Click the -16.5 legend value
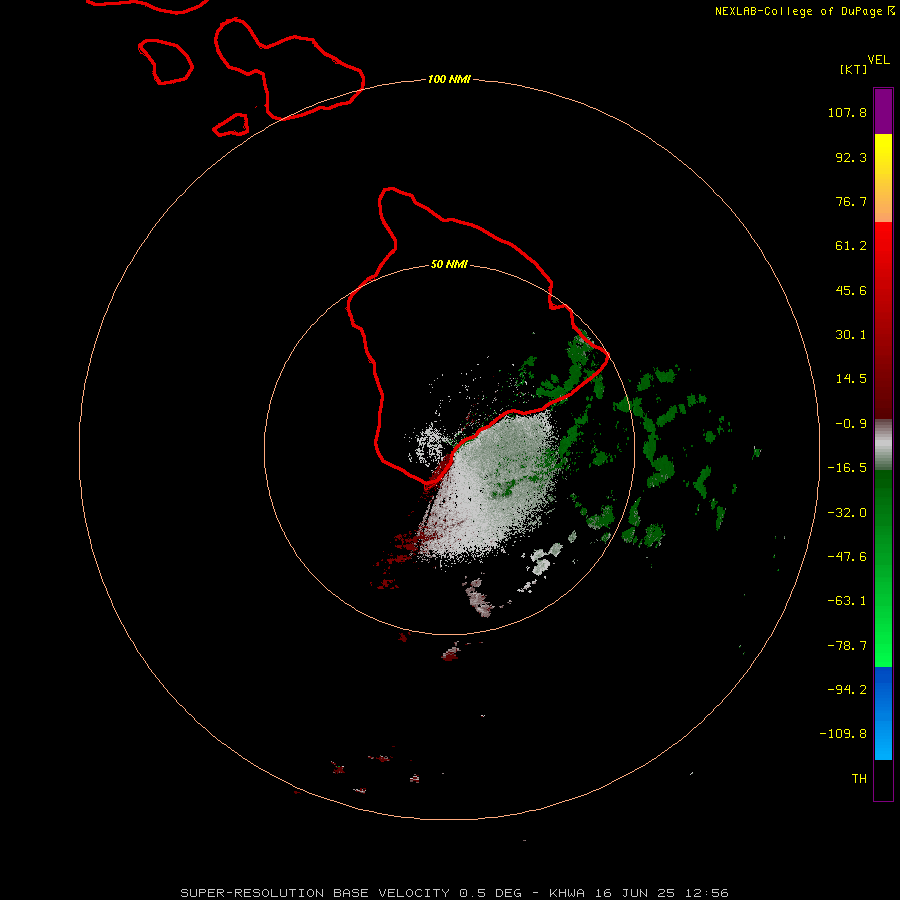 847,468
